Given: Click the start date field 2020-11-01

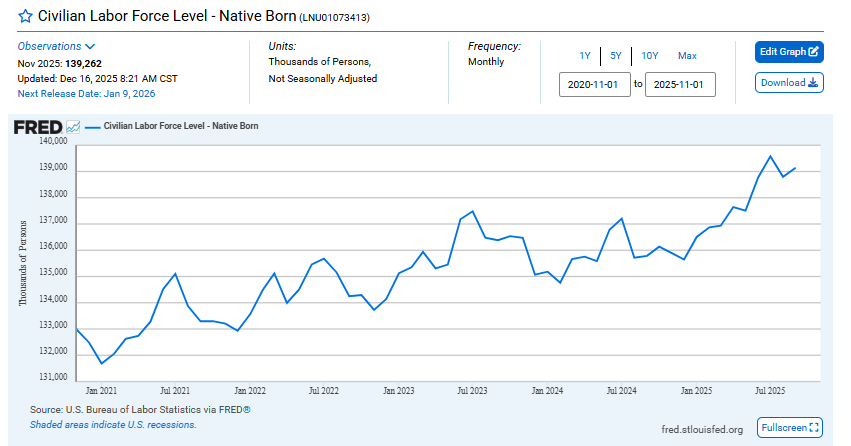Looking at the screenshot, I should click(x=594, y=85).
